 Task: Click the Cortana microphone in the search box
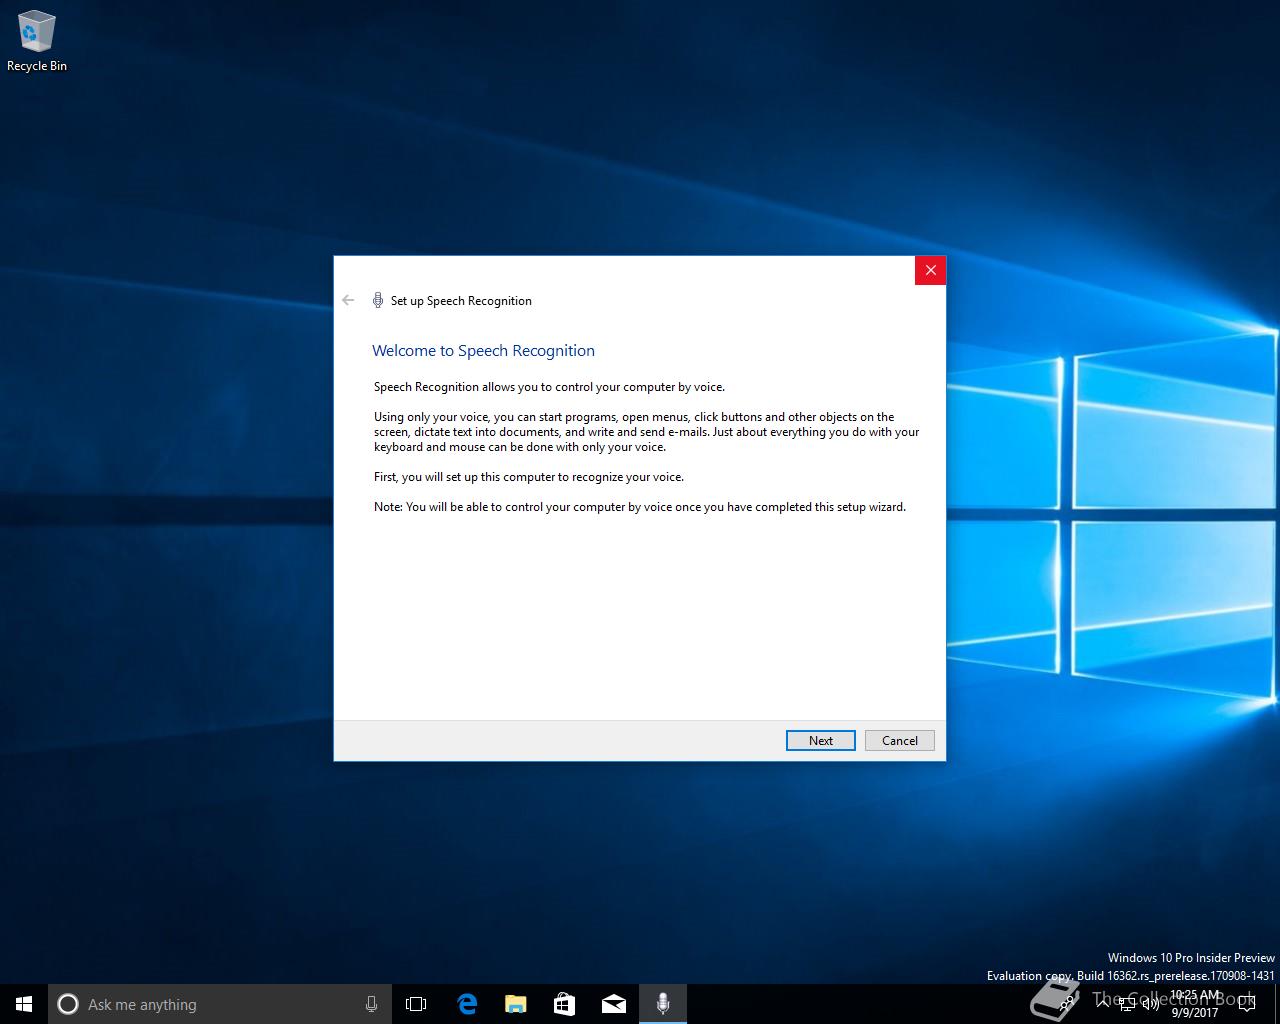371,1004
